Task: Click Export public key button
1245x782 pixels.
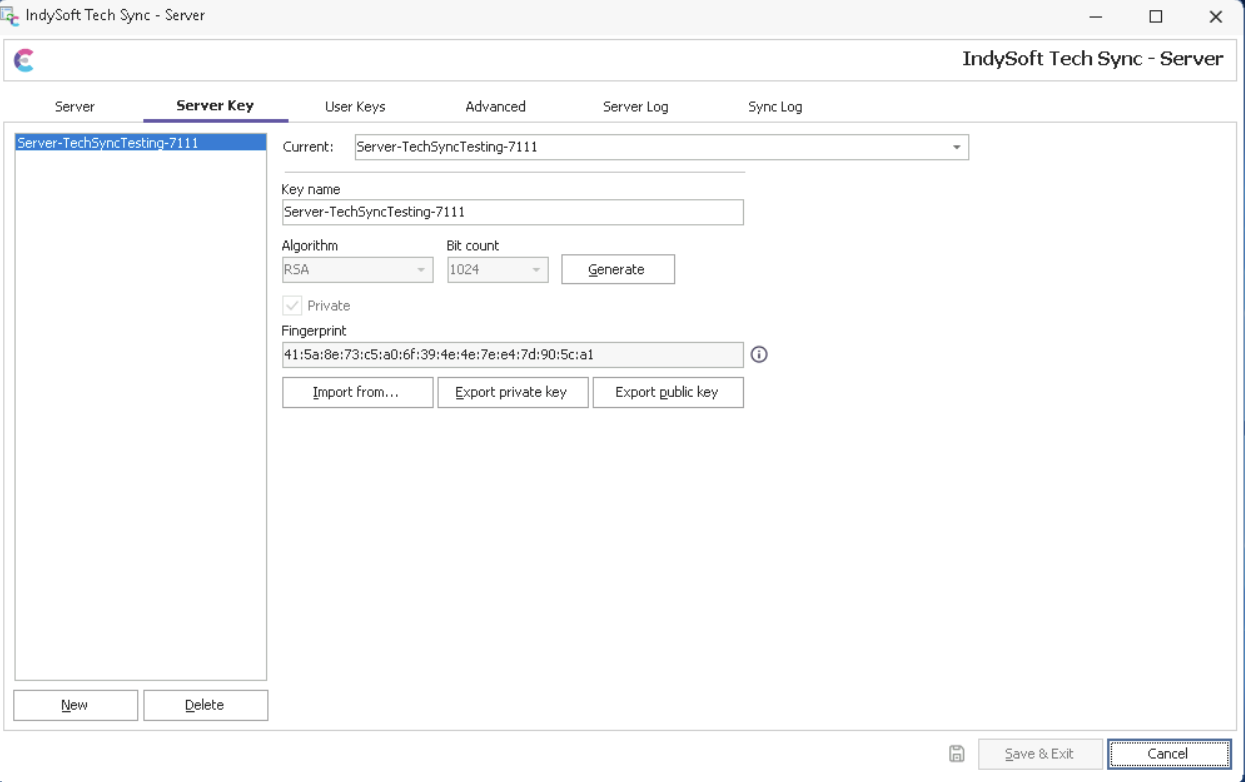Action: [667, 392]
